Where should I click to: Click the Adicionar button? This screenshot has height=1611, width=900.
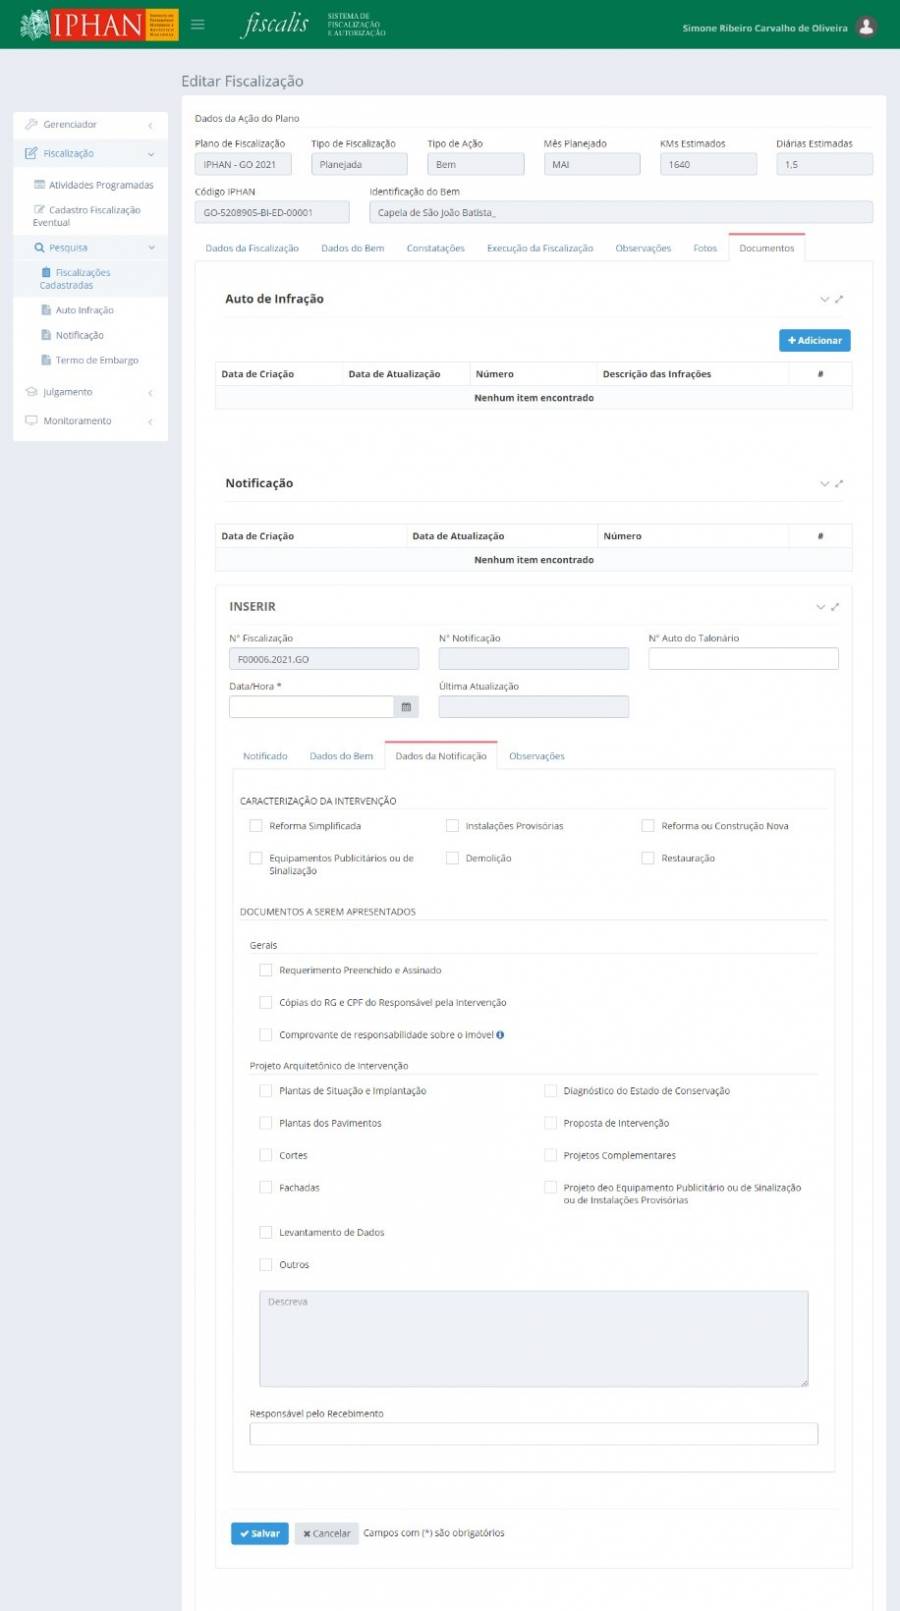(x=814, y=341)
